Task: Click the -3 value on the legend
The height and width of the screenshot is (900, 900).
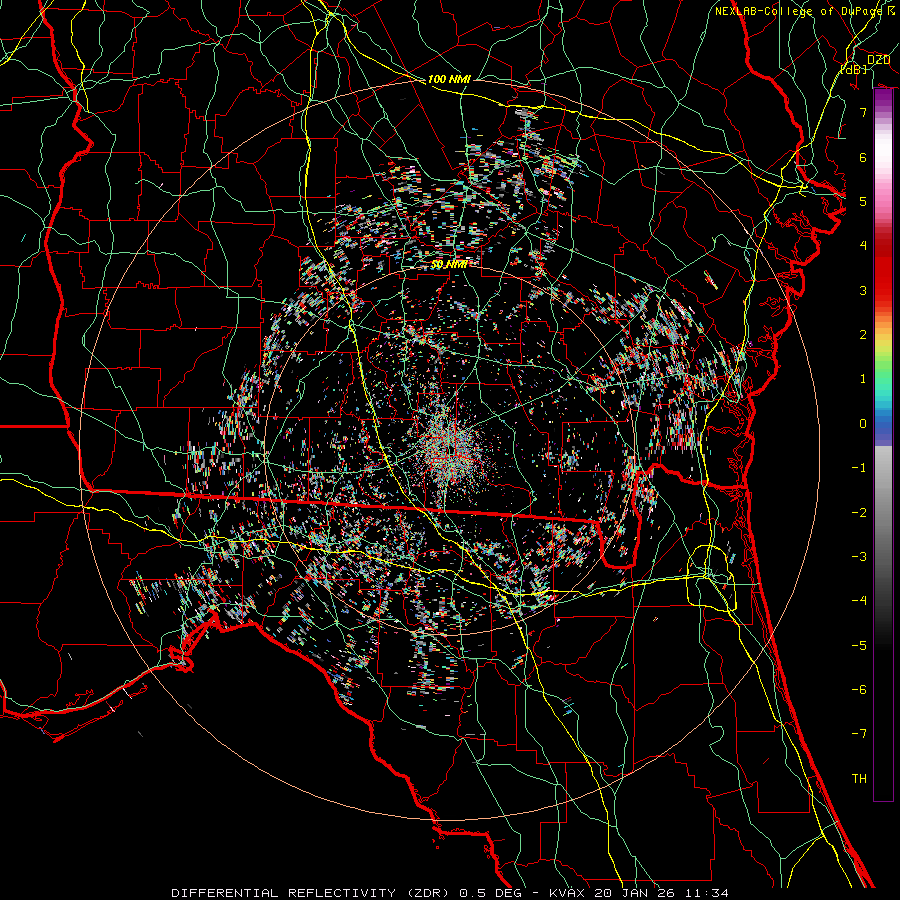Action: pos(859,557)
